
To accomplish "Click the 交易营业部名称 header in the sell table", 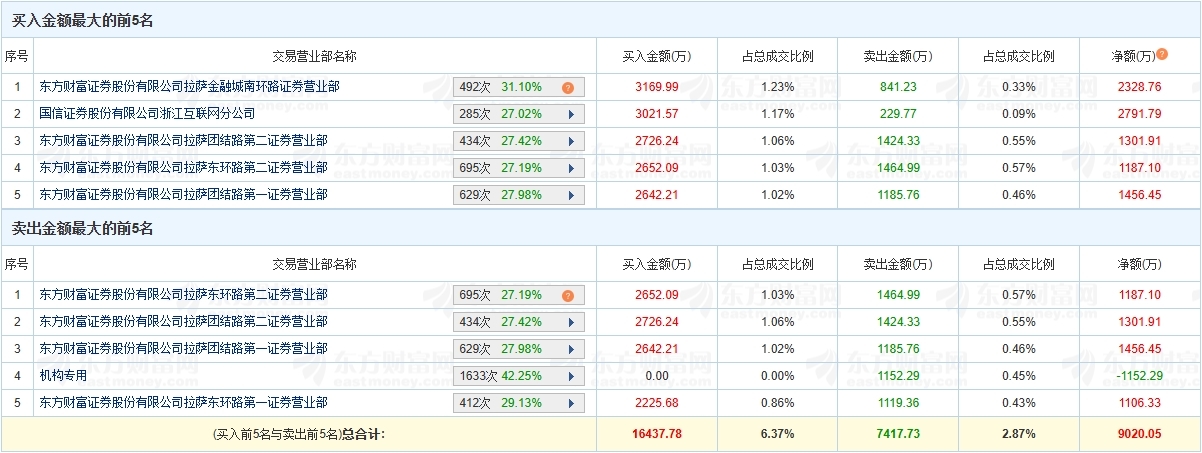I will [x=314, y=264].
